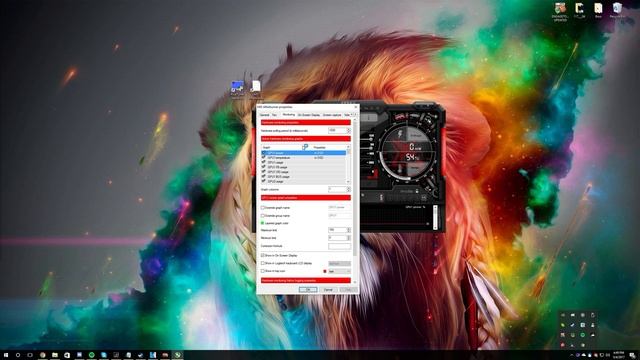Click the Cortana circle icon in taskbar

18,355
